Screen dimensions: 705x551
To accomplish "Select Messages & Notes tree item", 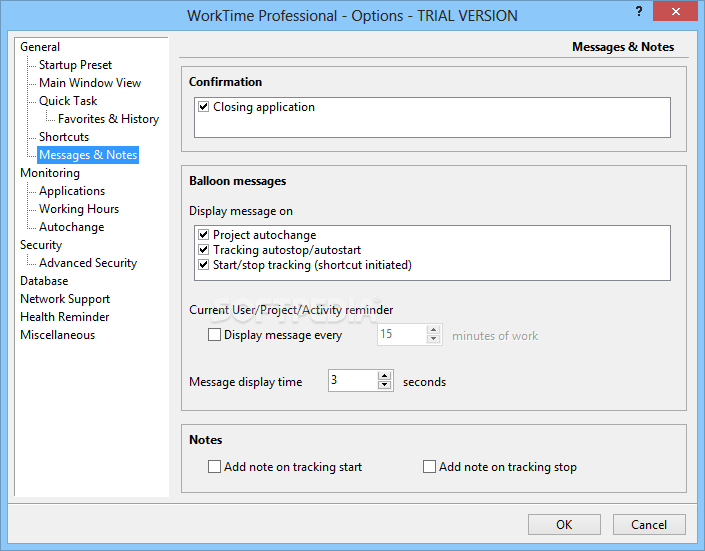I will pyautogui.click(x=88, y=155).
